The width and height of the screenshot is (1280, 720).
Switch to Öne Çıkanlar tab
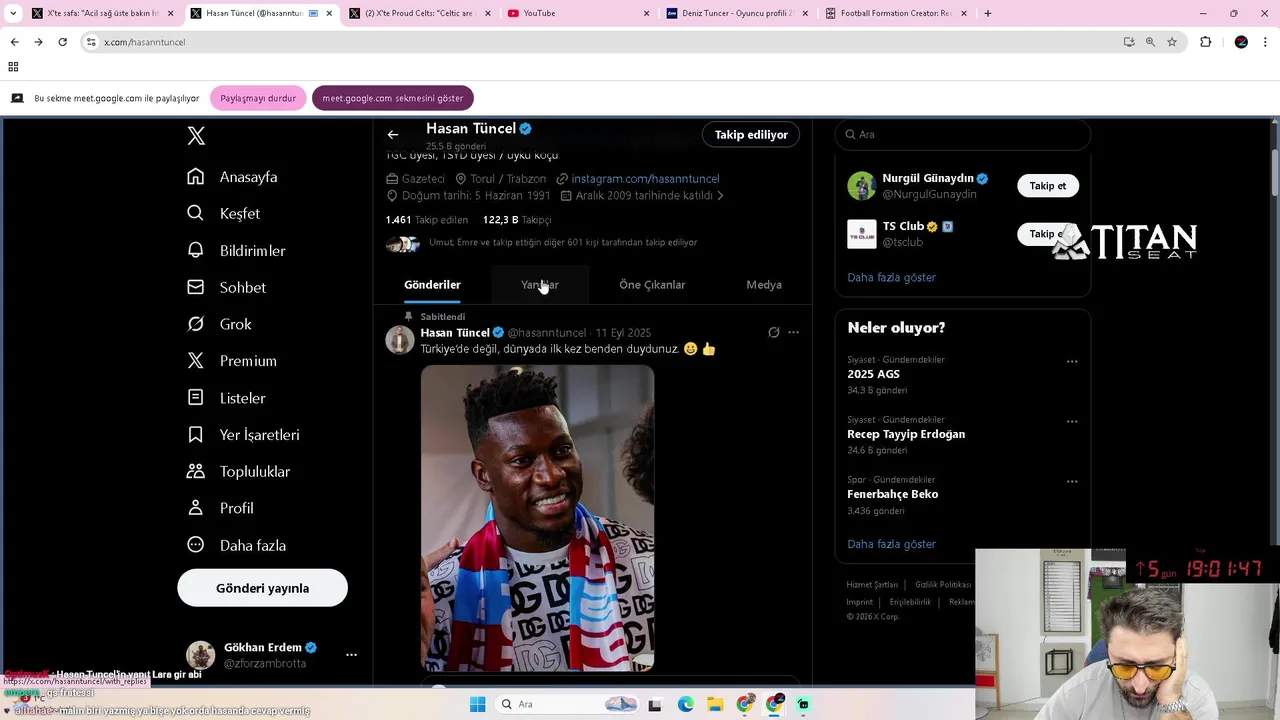click(652, 285)
